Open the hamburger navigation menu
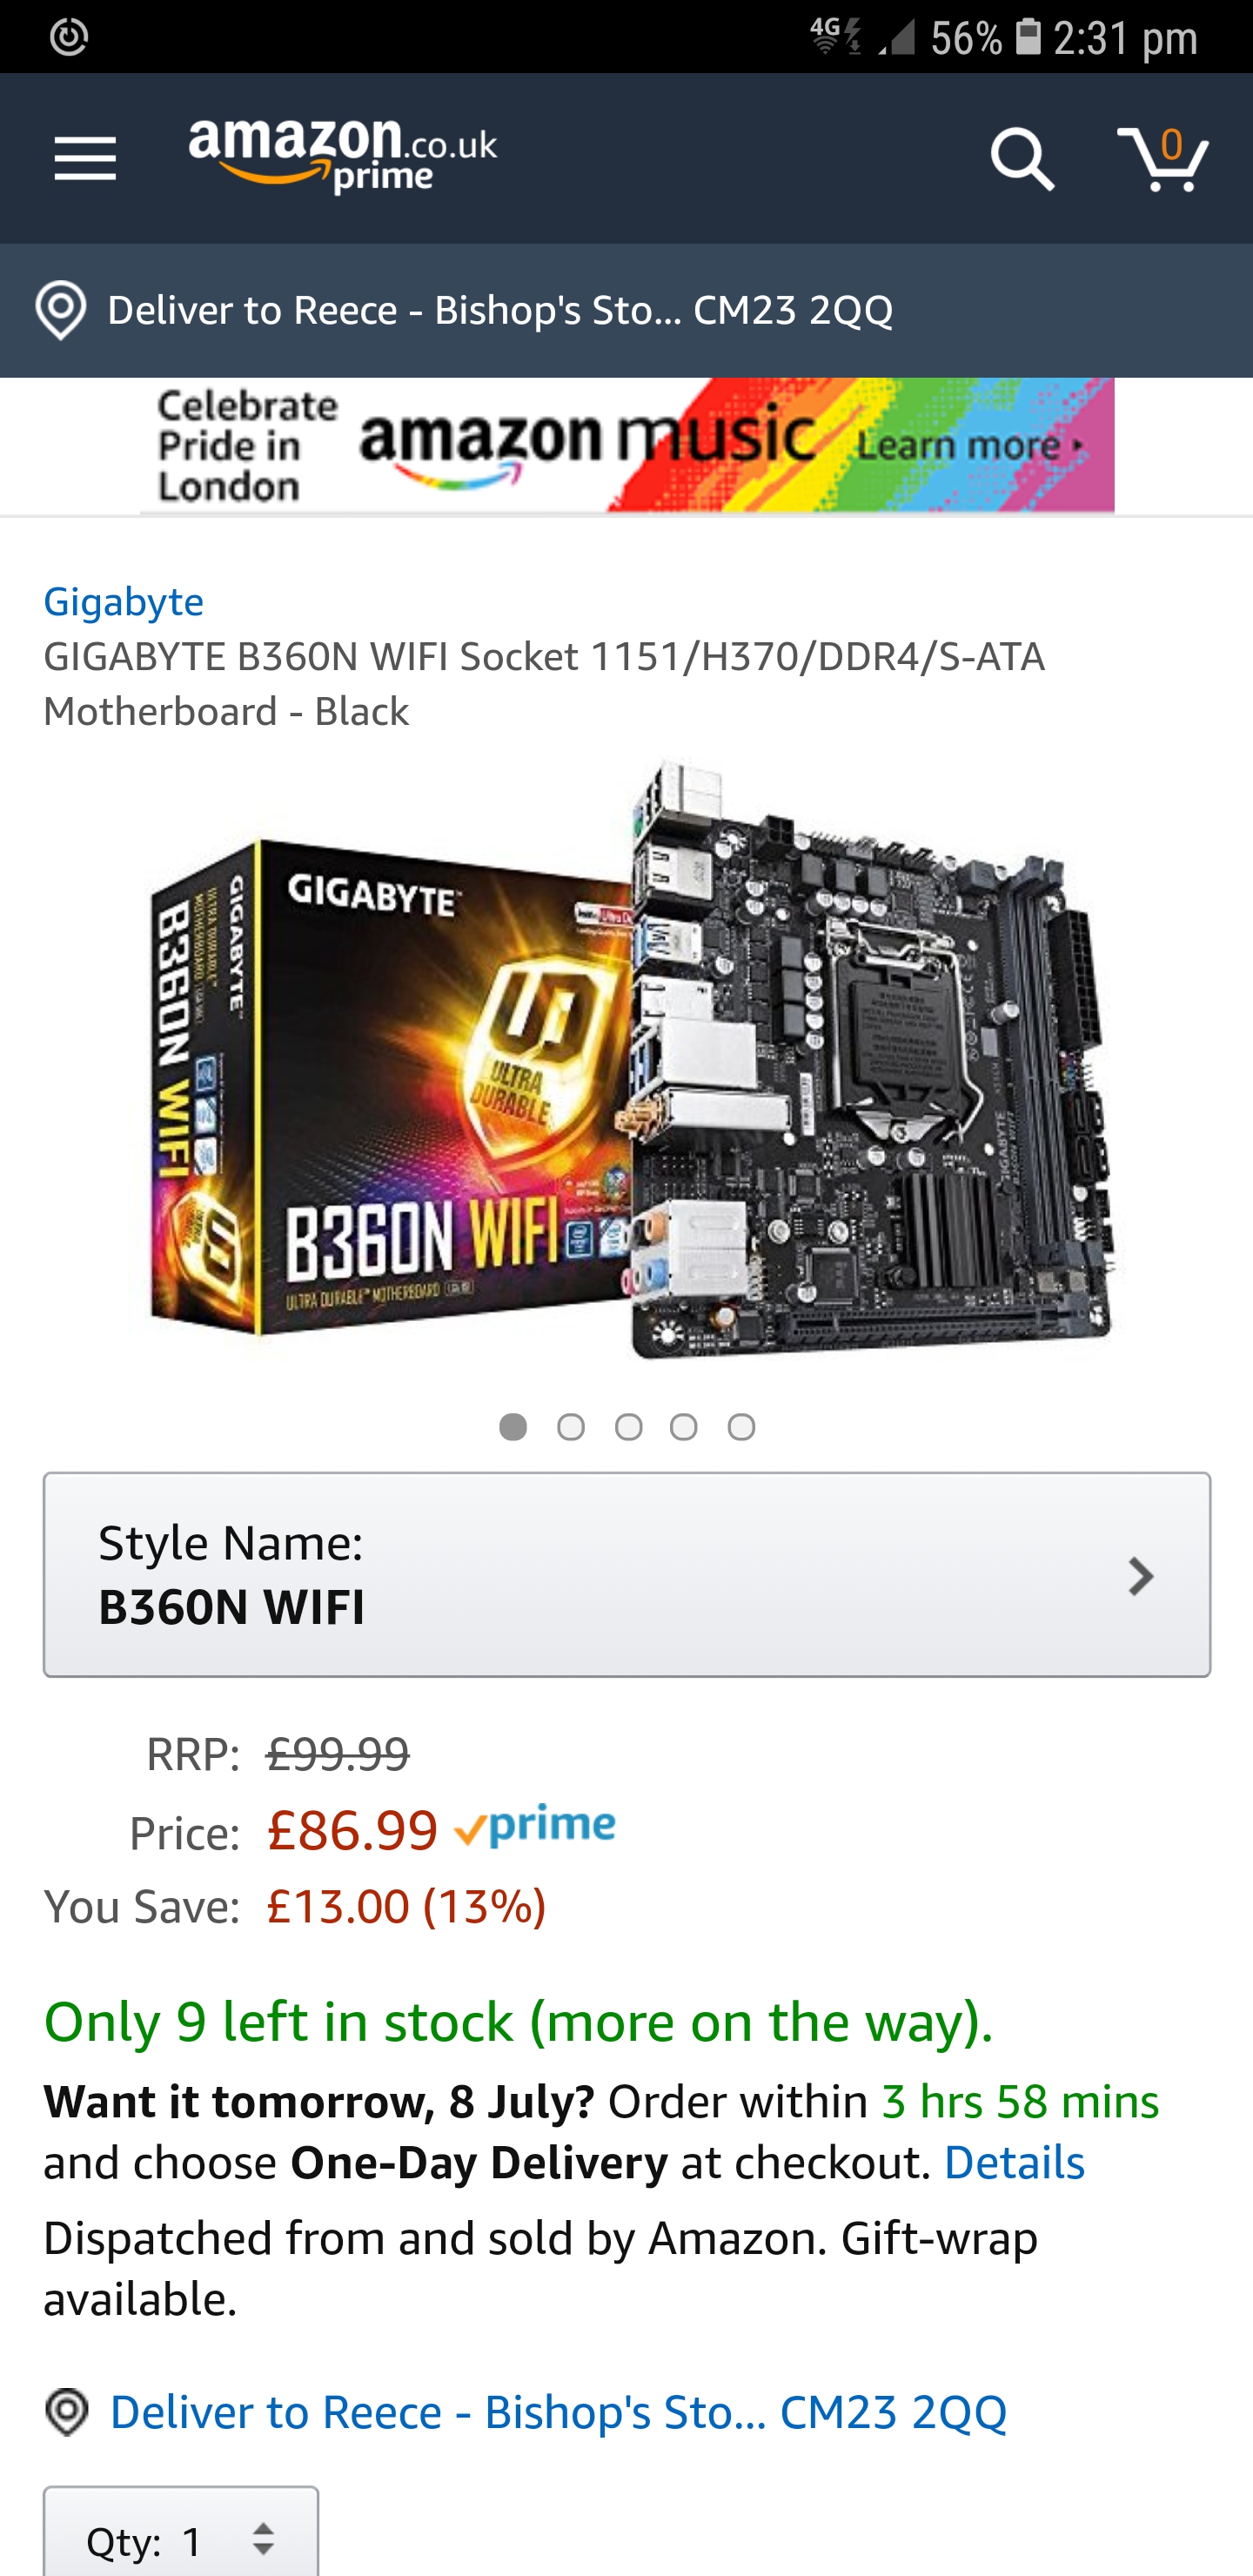 click(x=85, y=159)
